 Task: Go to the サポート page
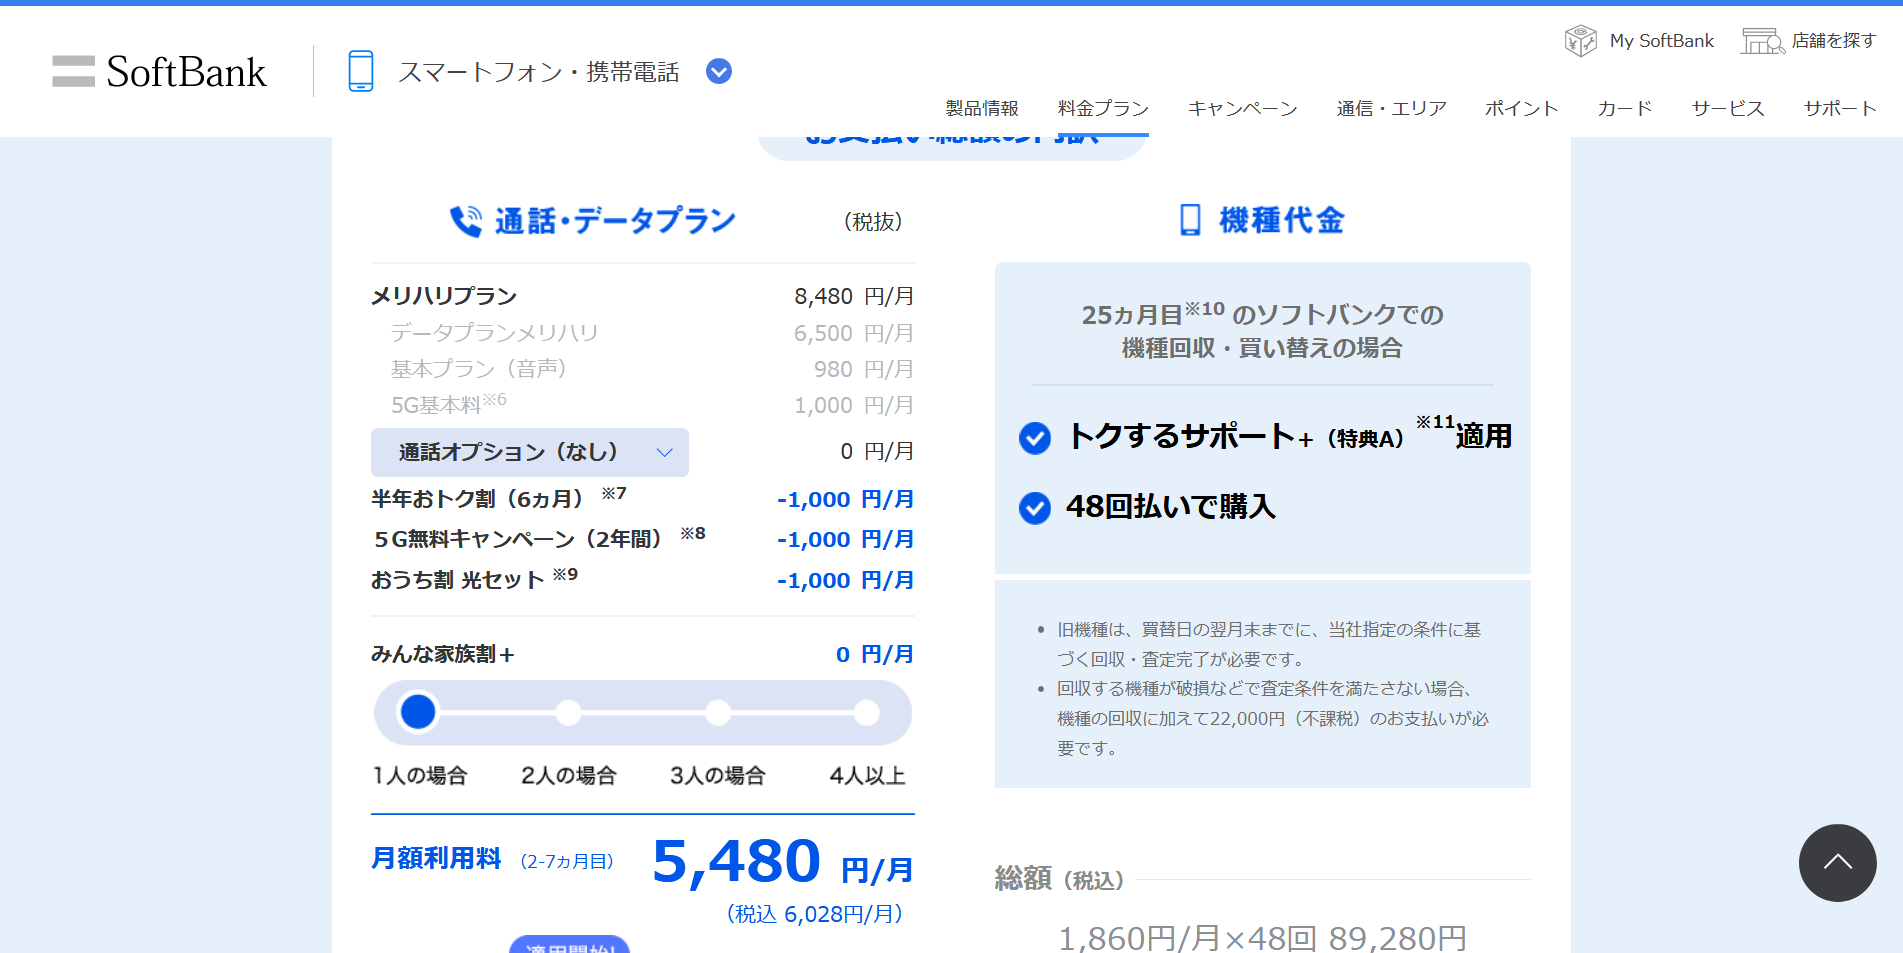click(x=1839, y=108)
